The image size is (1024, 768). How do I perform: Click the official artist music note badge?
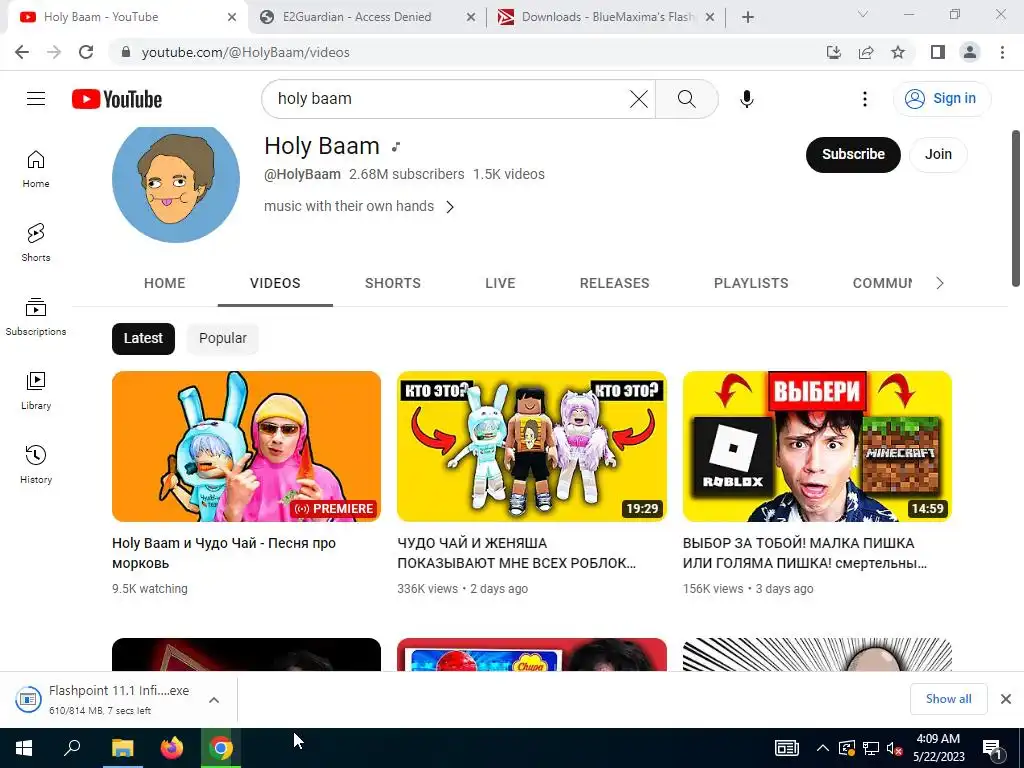point(396,146)
